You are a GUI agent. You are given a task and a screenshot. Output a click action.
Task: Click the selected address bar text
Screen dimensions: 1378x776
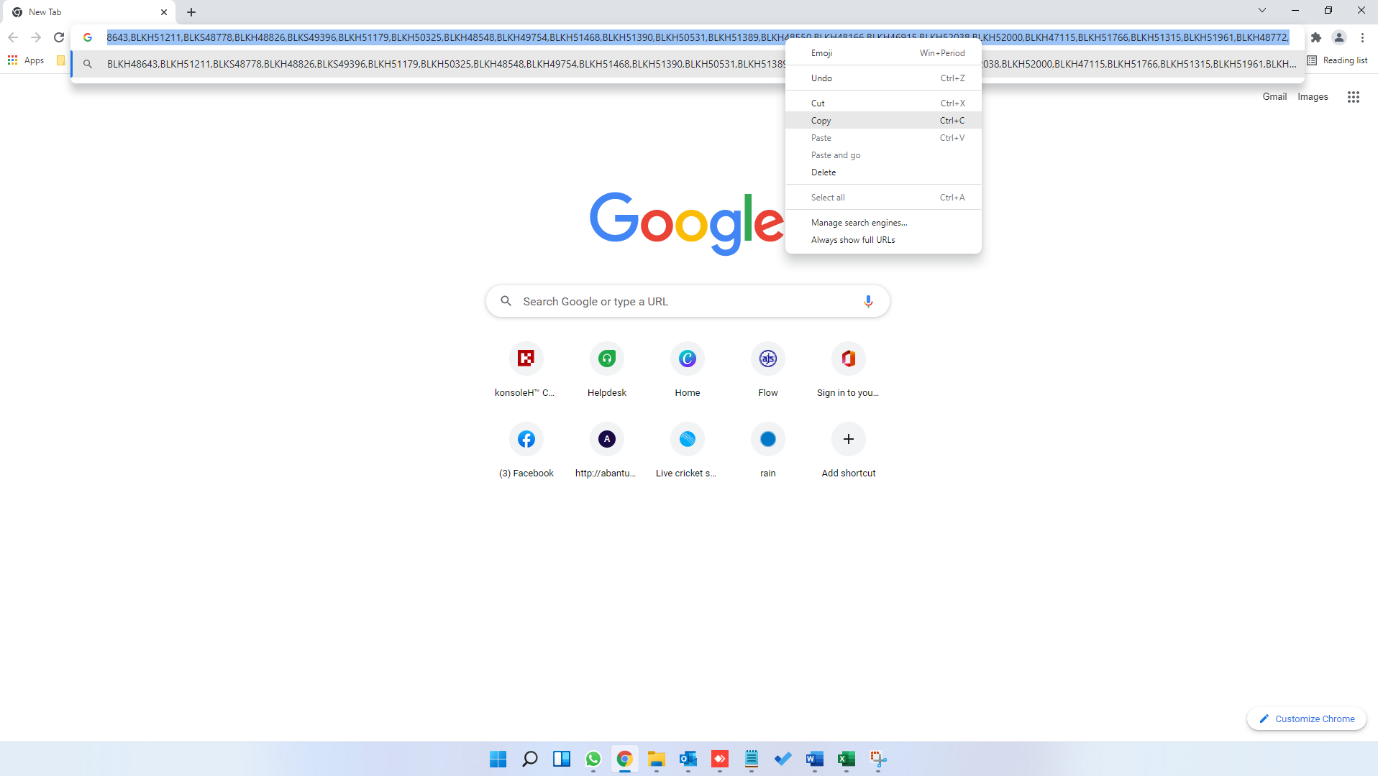698,37
